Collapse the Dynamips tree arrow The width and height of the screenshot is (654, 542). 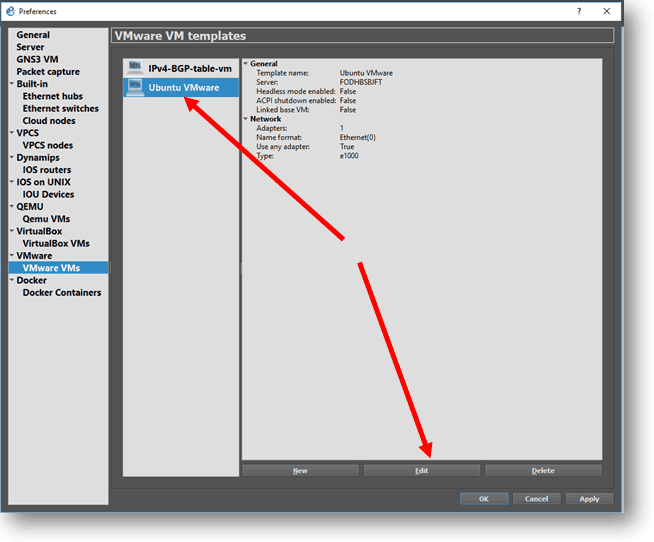point(12,157)
